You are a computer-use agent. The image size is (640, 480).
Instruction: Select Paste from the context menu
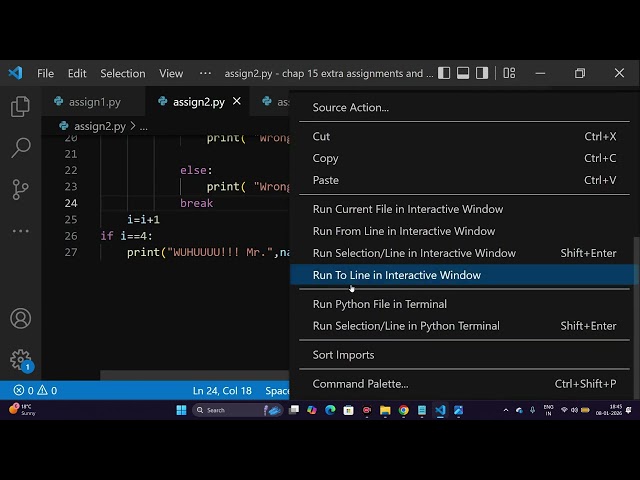[x=464, y=180]
